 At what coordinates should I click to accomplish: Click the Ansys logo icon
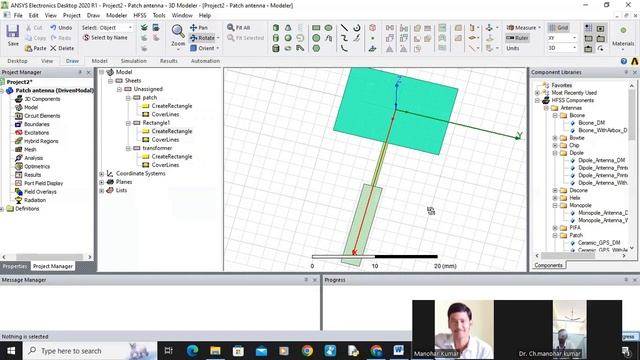coord(635,61)
